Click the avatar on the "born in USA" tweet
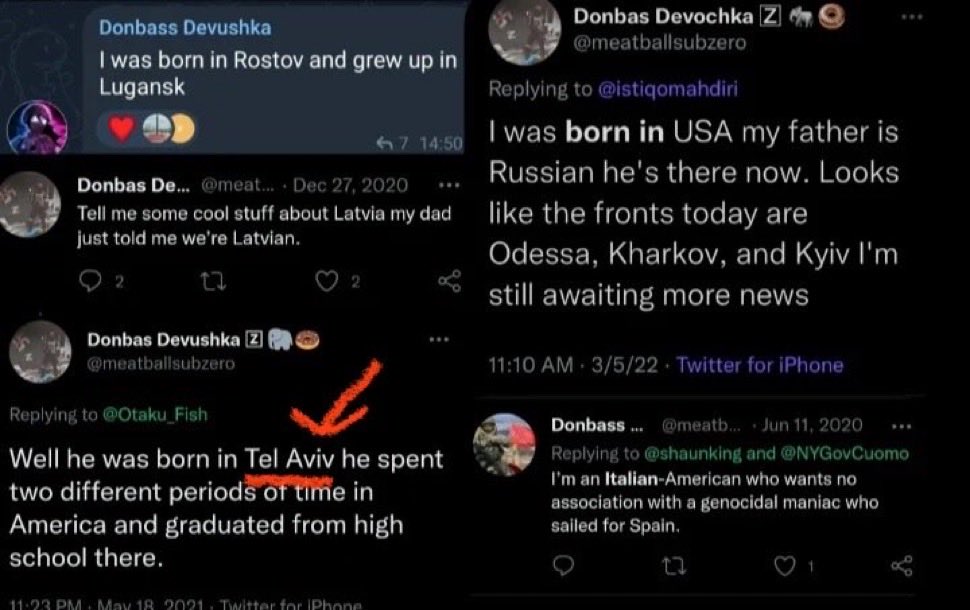 (523, 32)
